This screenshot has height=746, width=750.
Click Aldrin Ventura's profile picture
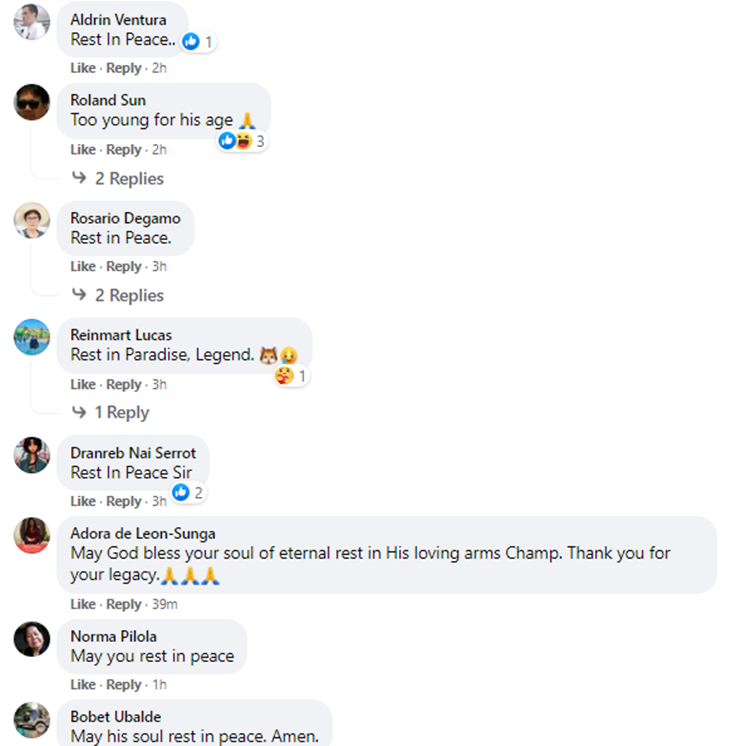(31, 22)
